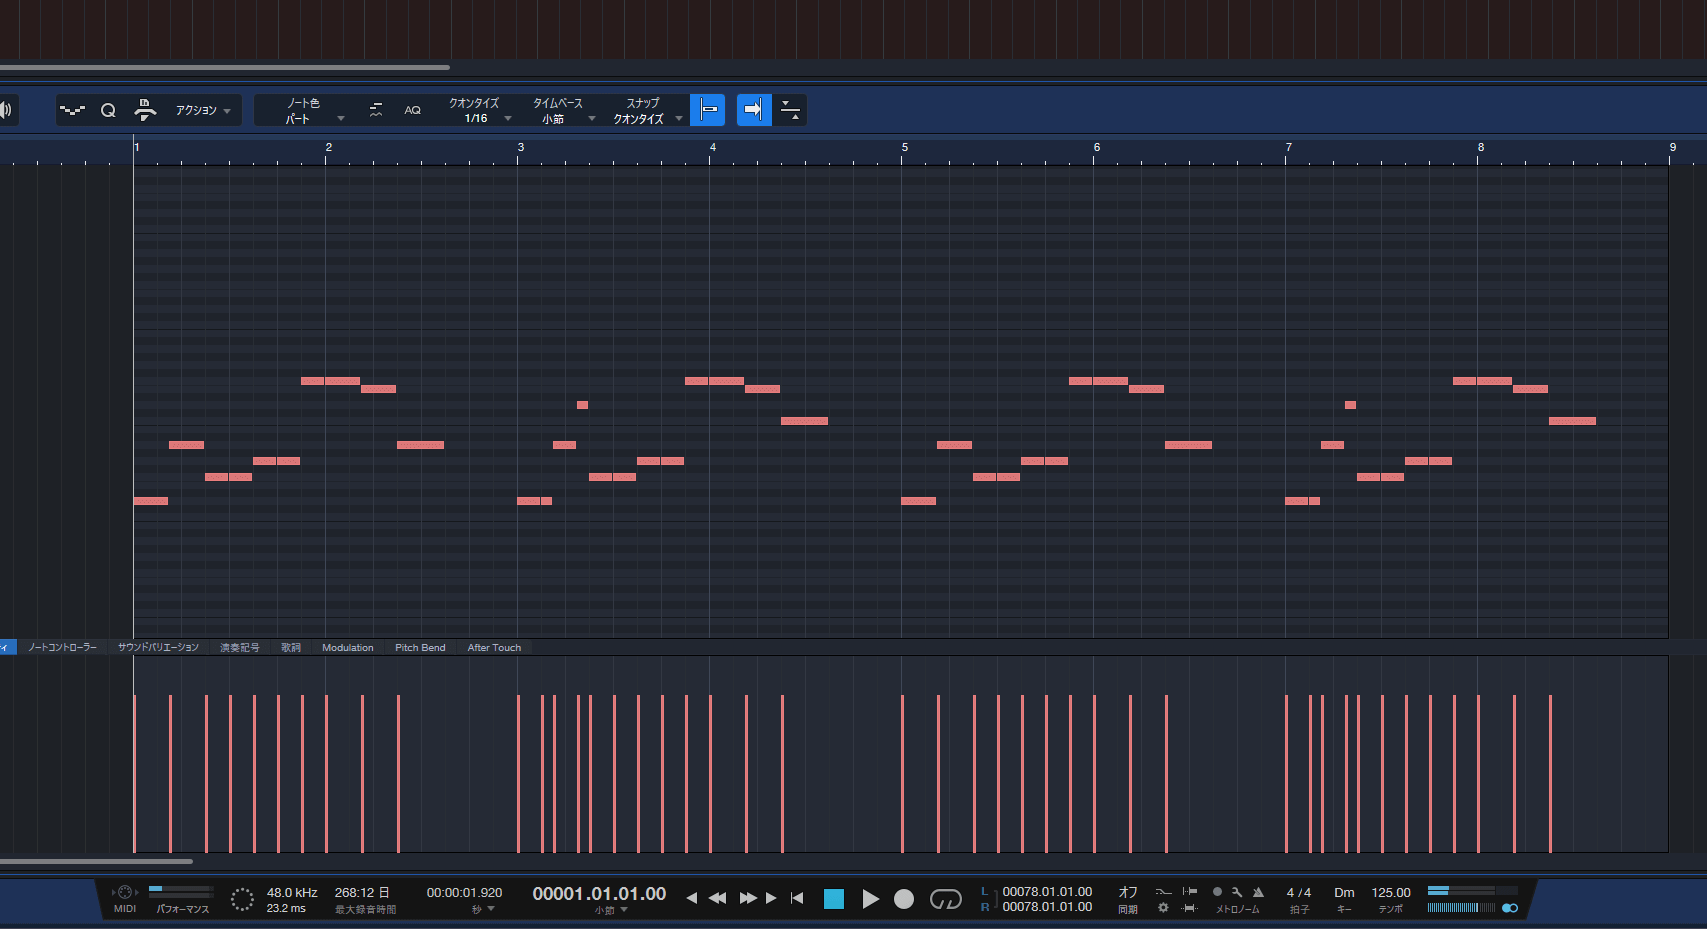Screen dimensions: 1707x929
Task: Click the Dm key value
Action: coord(1344,893)
